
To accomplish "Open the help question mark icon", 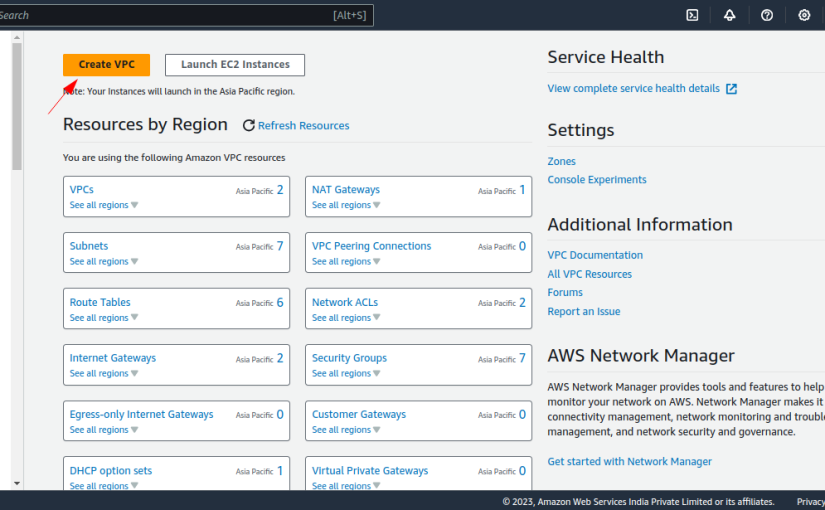I will point(767,15).
